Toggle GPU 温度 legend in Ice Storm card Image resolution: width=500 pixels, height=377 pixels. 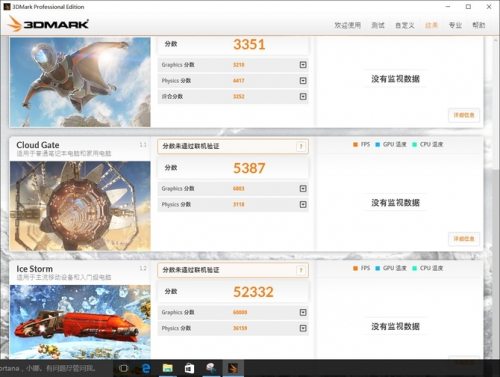391,268
